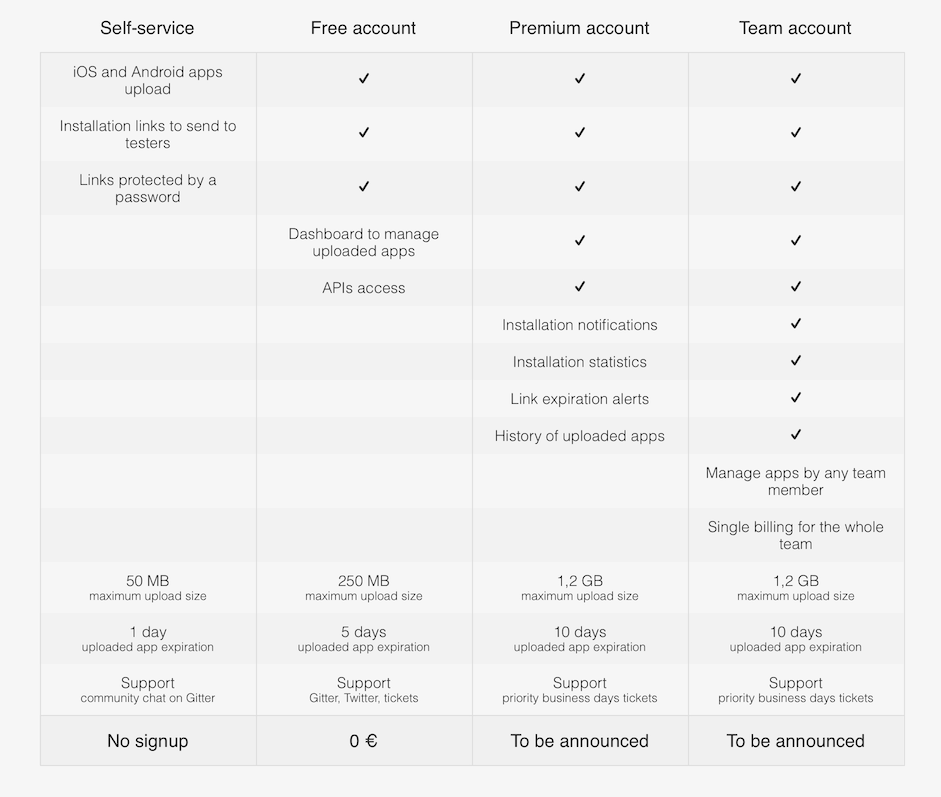Screen dimensions: 941x797
Task: Click Premium account checkmark for installation links
Action: (580, 133)
